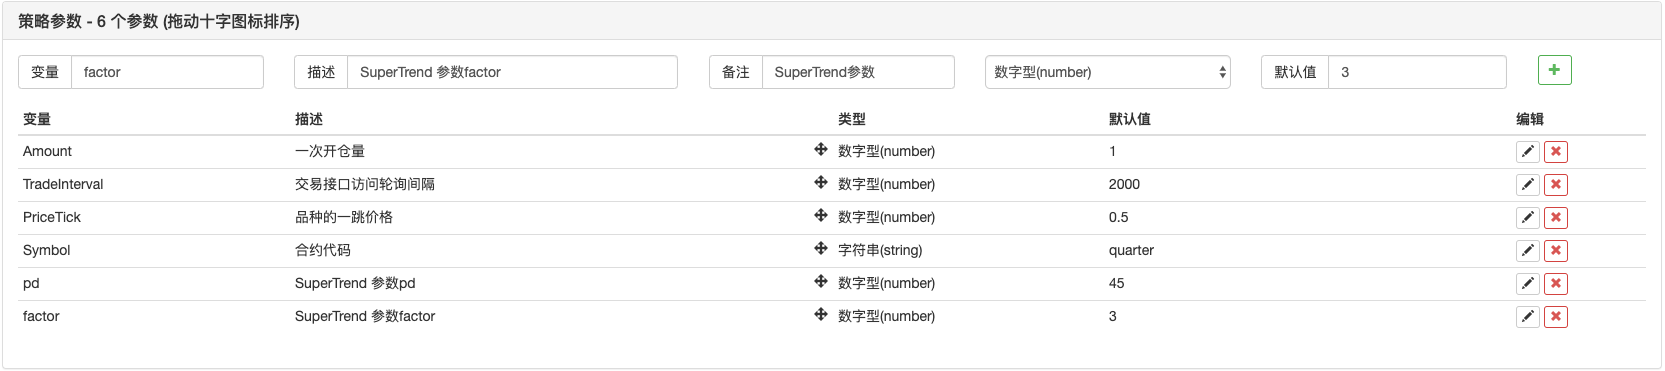Click the green plus add-parameter button

(1554, 70)
